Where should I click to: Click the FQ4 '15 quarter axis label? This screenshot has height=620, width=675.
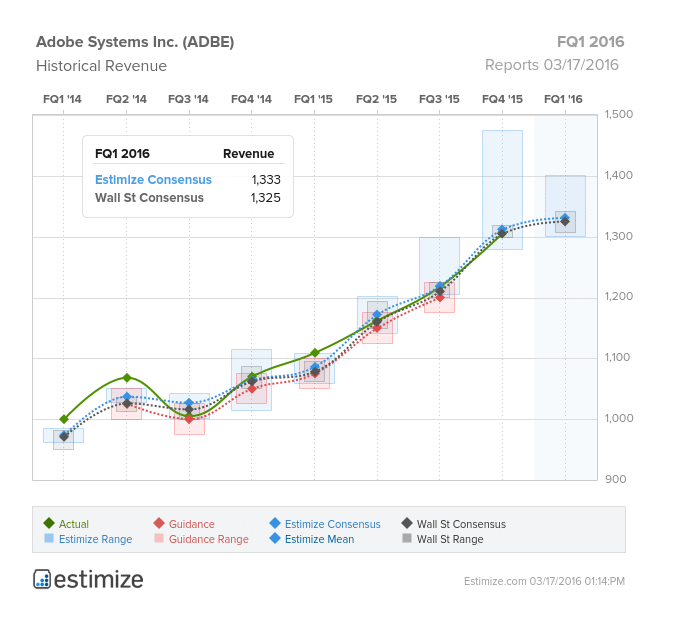[502, 99]
